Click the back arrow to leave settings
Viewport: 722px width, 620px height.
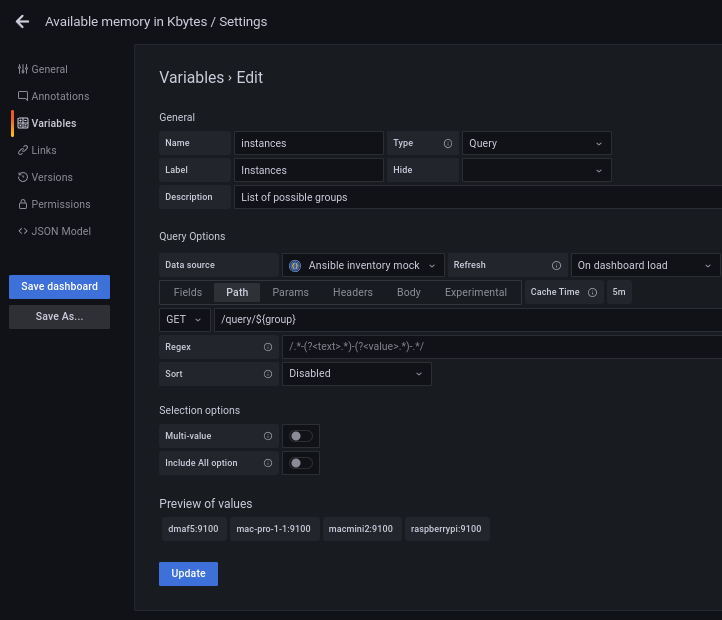tap(22, 21)
